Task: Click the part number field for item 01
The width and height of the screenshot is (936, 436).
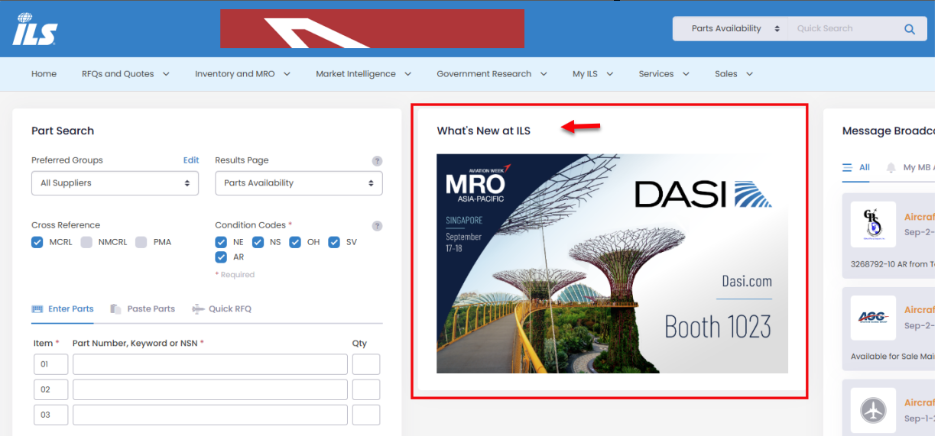Action: [210, 364]
